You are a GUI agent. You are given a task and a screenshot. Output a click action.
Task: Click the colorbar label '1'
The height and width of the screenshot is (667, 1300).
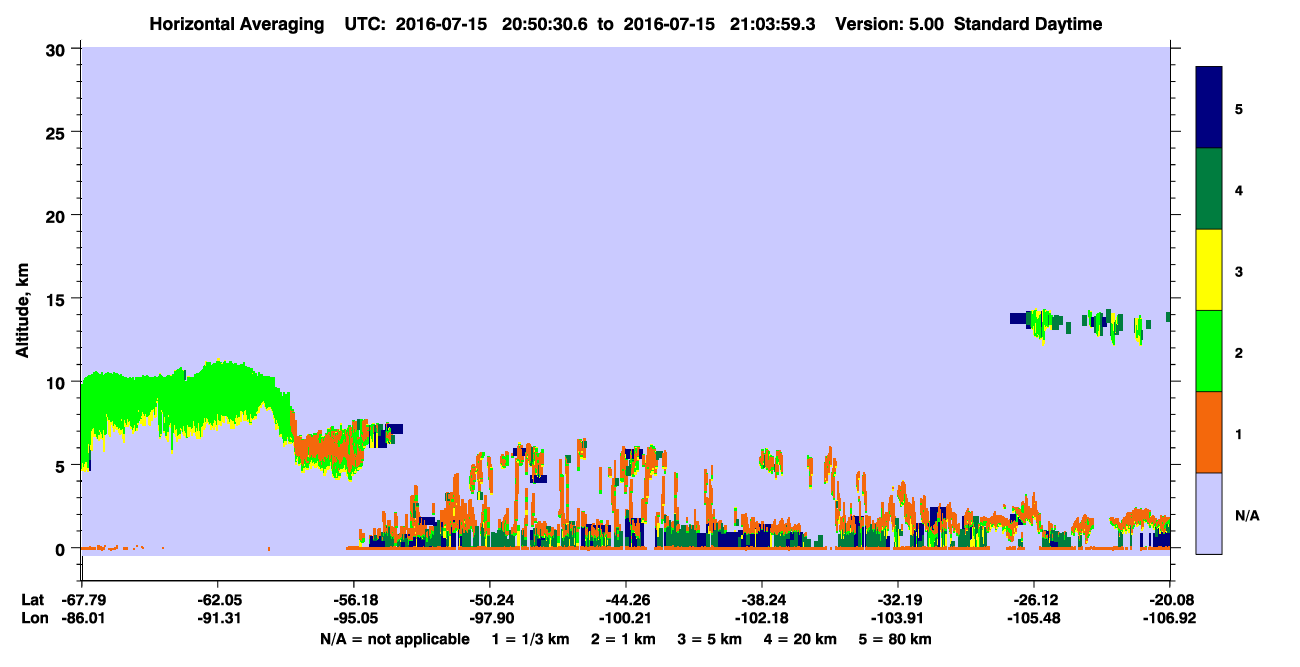click(1239, 433)
